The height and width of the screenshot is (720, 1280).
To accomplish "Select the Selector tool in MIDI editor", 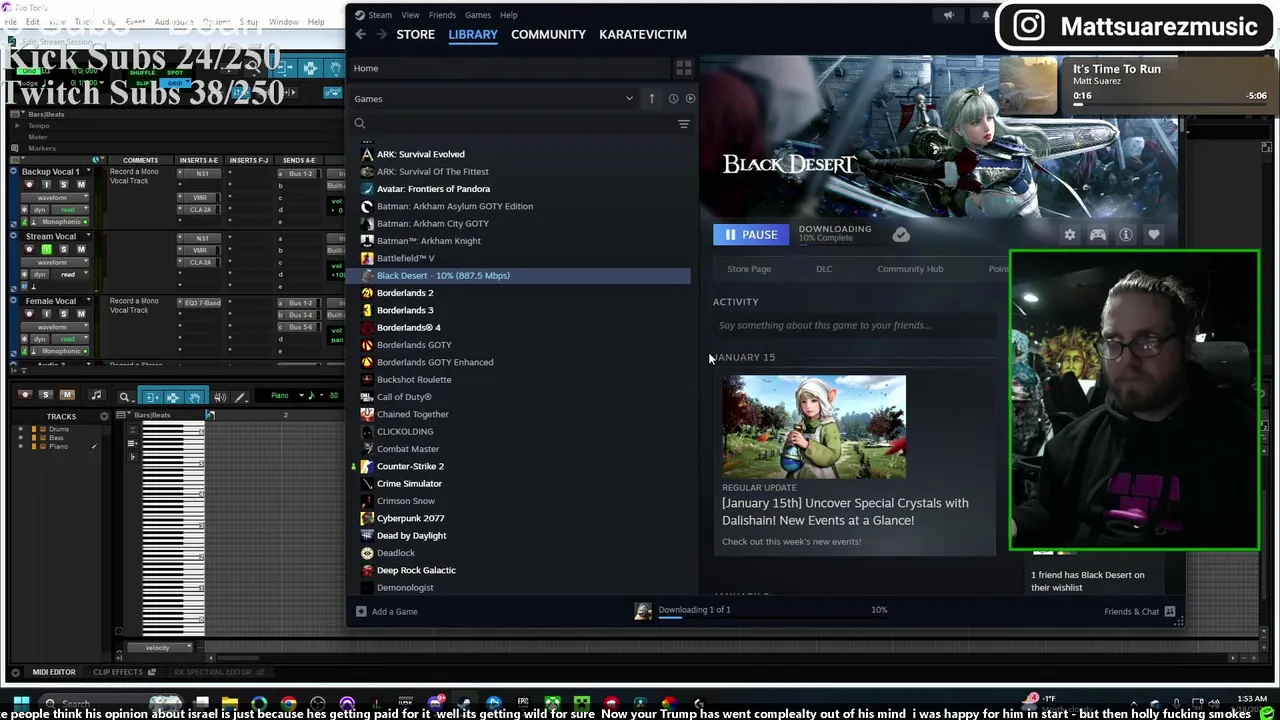I will (x=173, y=397).
